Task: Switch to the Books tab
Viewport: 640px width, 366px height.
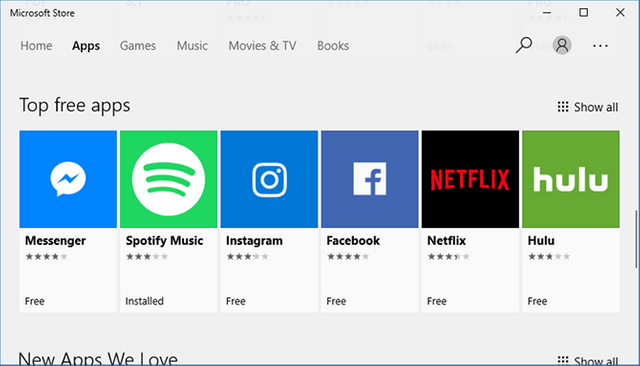Action: pos(333,46)
